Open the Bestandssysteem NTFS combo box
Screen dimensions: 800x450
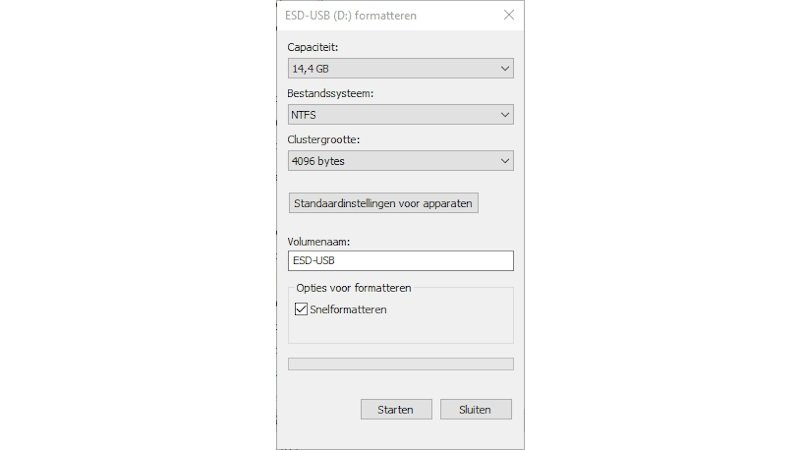click(401, 115)
